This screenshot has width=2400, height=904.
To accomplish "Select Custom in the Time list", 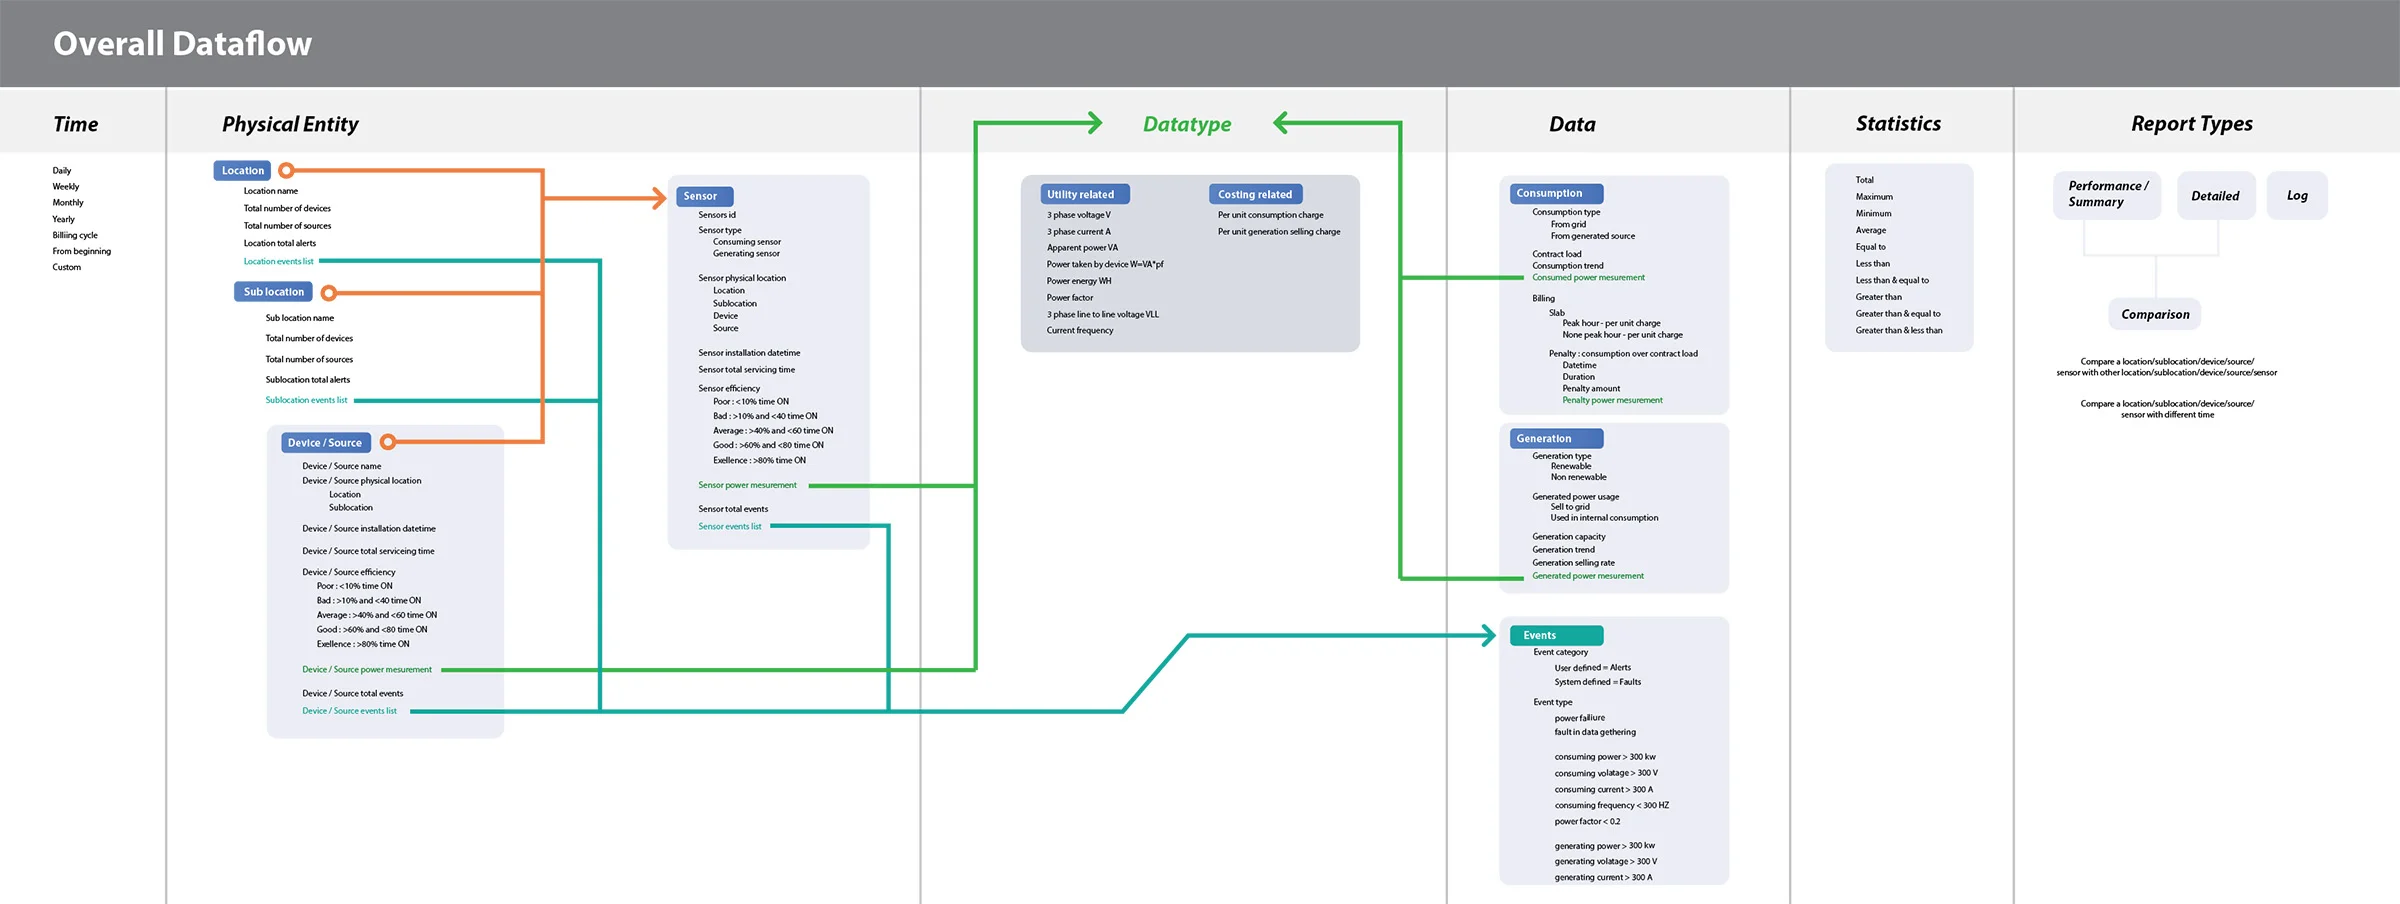I will [x=67, y=267].
